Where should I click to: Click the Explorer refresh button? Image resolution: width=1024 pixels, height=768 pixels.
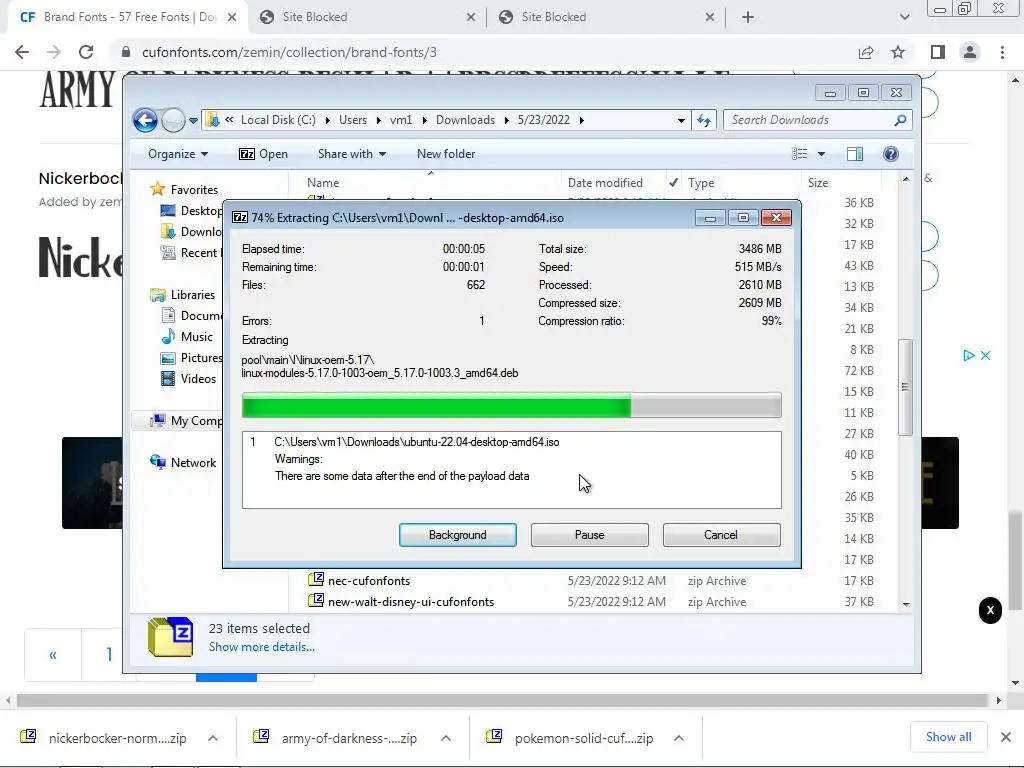click(x=704, y=120)
